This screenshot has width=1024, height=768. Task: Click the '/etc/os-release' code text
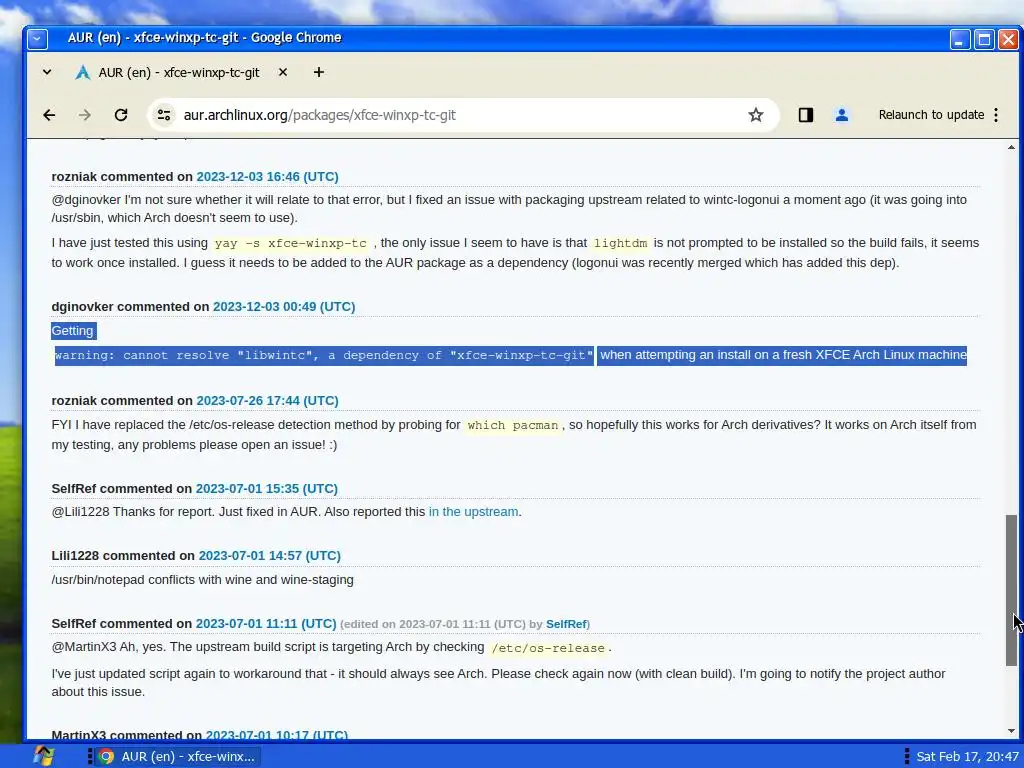click(x=547, y=648)
